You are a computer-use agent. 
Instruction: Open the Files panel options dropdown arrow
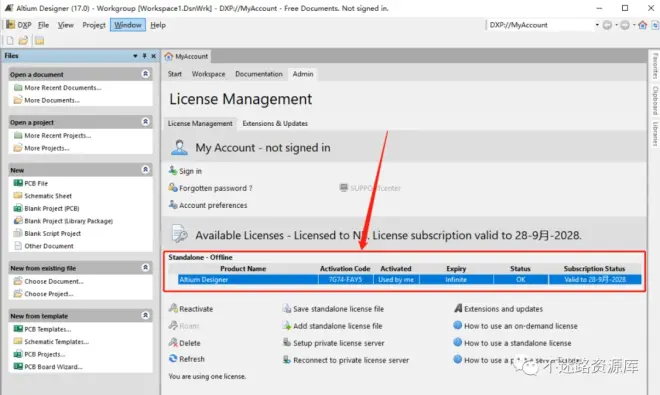coord(135,56)
